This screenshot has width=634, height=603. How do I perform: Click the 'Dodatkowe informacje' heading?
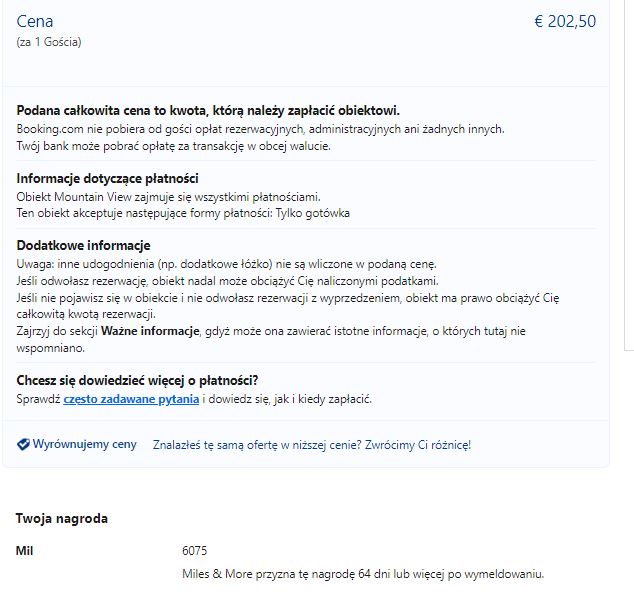pos(83,245)
